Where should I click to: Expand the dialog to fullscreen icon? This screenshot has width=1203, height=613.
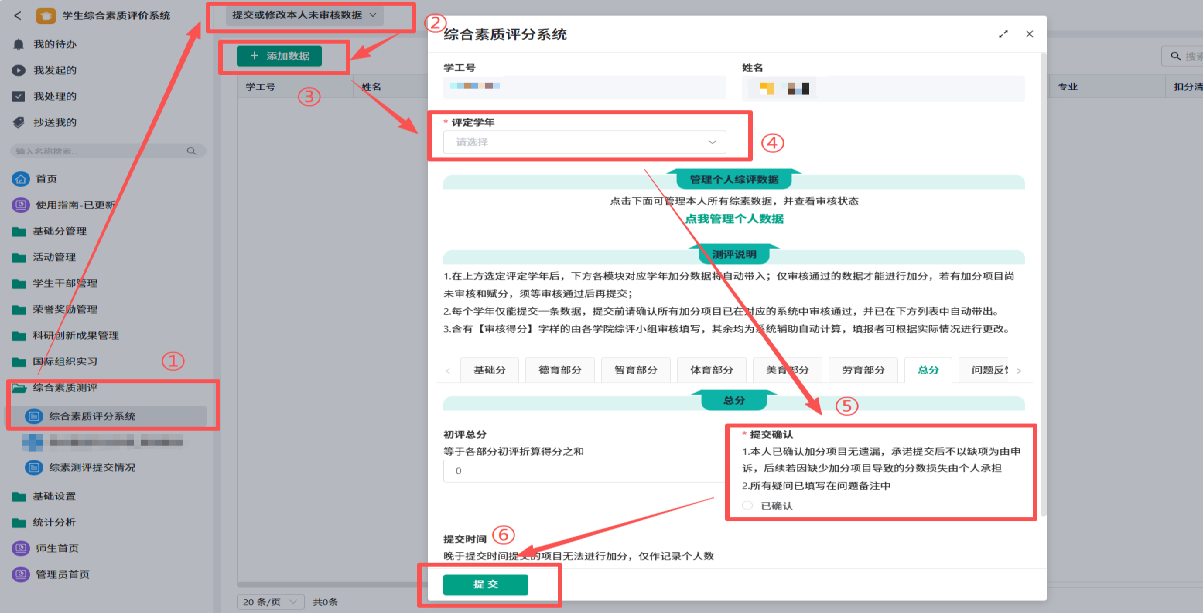click(x=1003, y=34)
